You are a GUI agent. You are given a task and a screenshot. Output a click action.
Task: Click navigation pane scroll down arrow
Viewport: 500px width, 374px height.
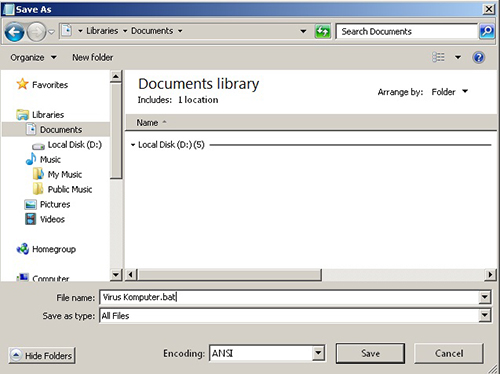(x=116, y=275)
